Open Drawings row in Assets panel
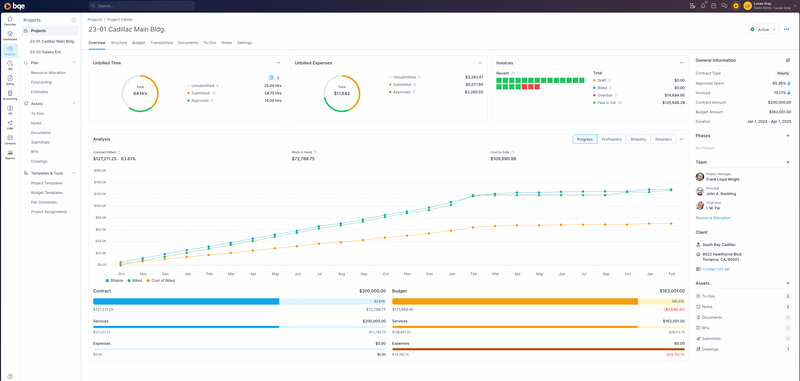 point(743,349)
